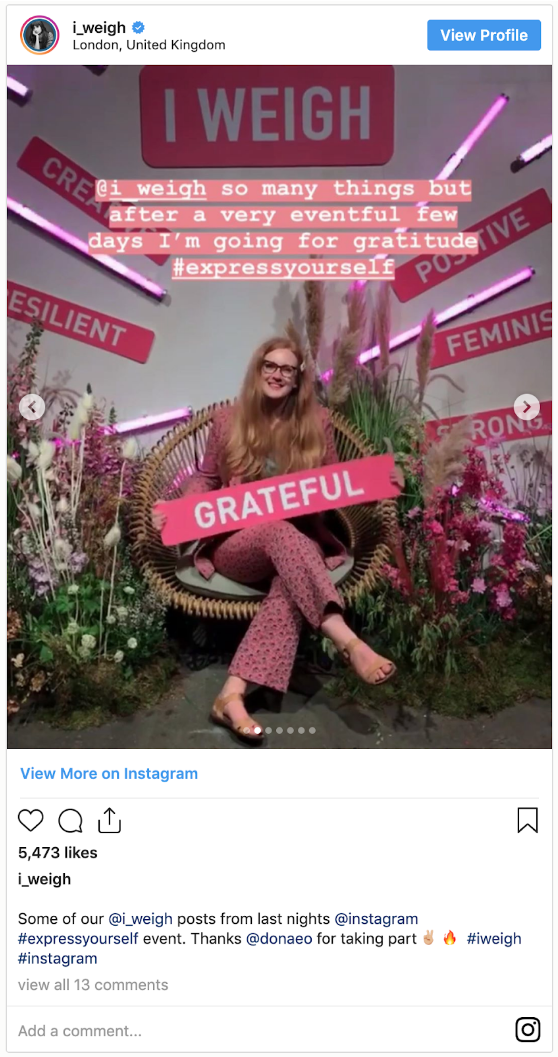Open the View More on Instagram link

(109, 773)
